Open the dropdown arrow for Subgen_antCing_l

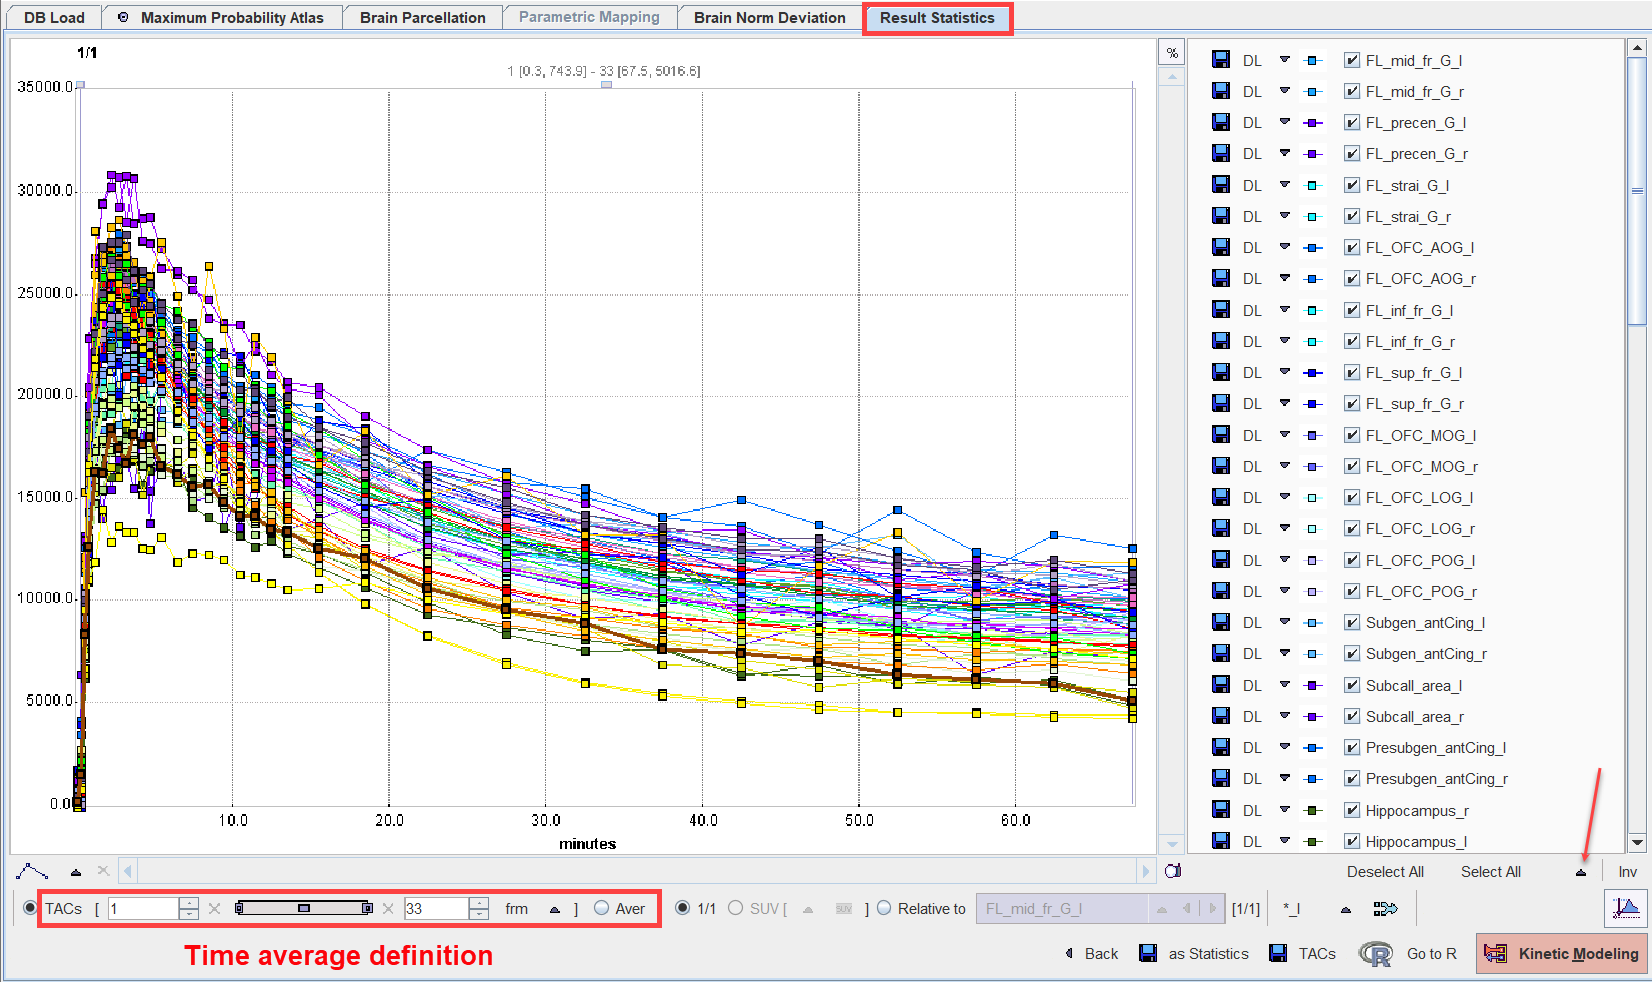coord(1285,622)
